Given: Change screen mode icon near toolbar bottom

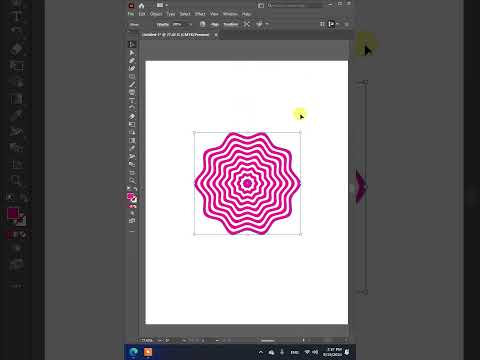Looking at the screenshot, I should coord(132,221).
